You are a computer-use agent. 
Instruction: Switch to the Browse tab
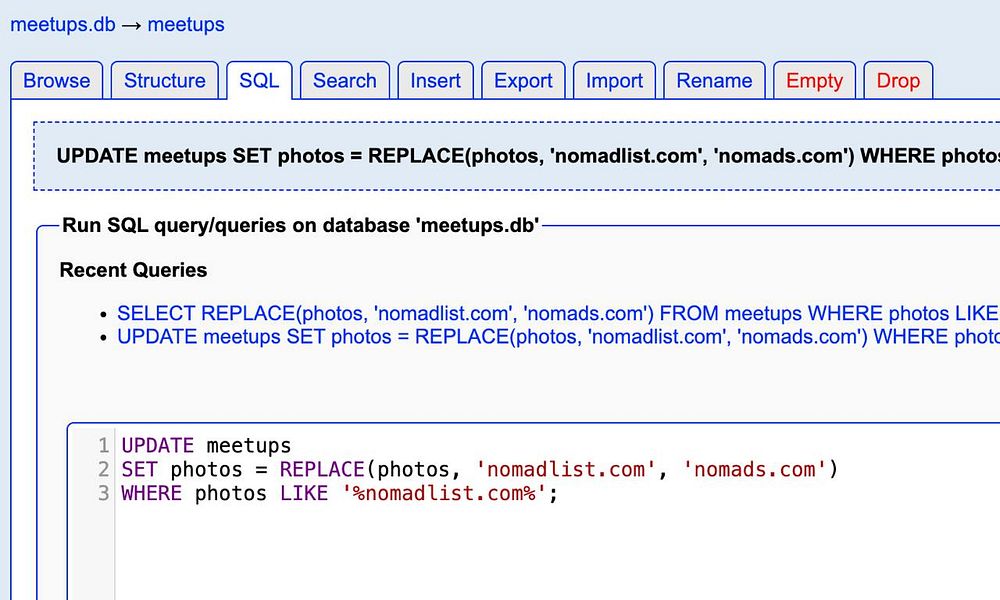point(57,81)
